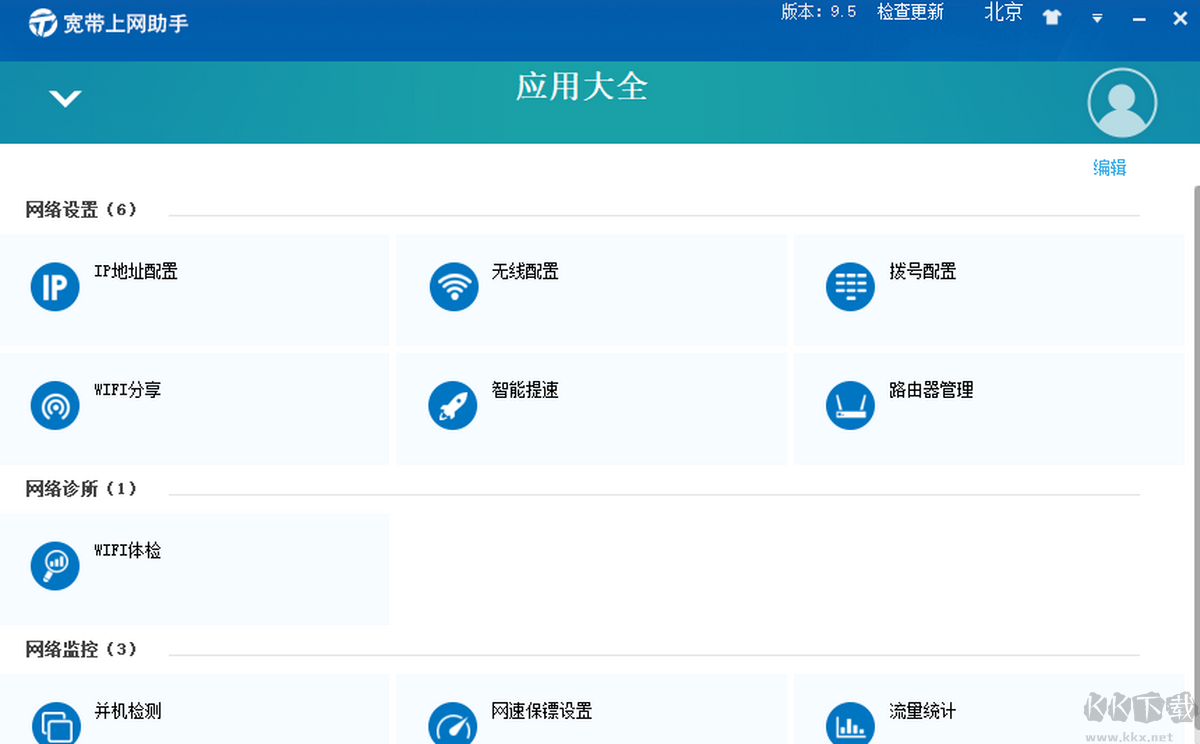The width and height of the screenshot is (1200, 744).
Task: Click the 检查更新 link
Action: click(910, 12)
